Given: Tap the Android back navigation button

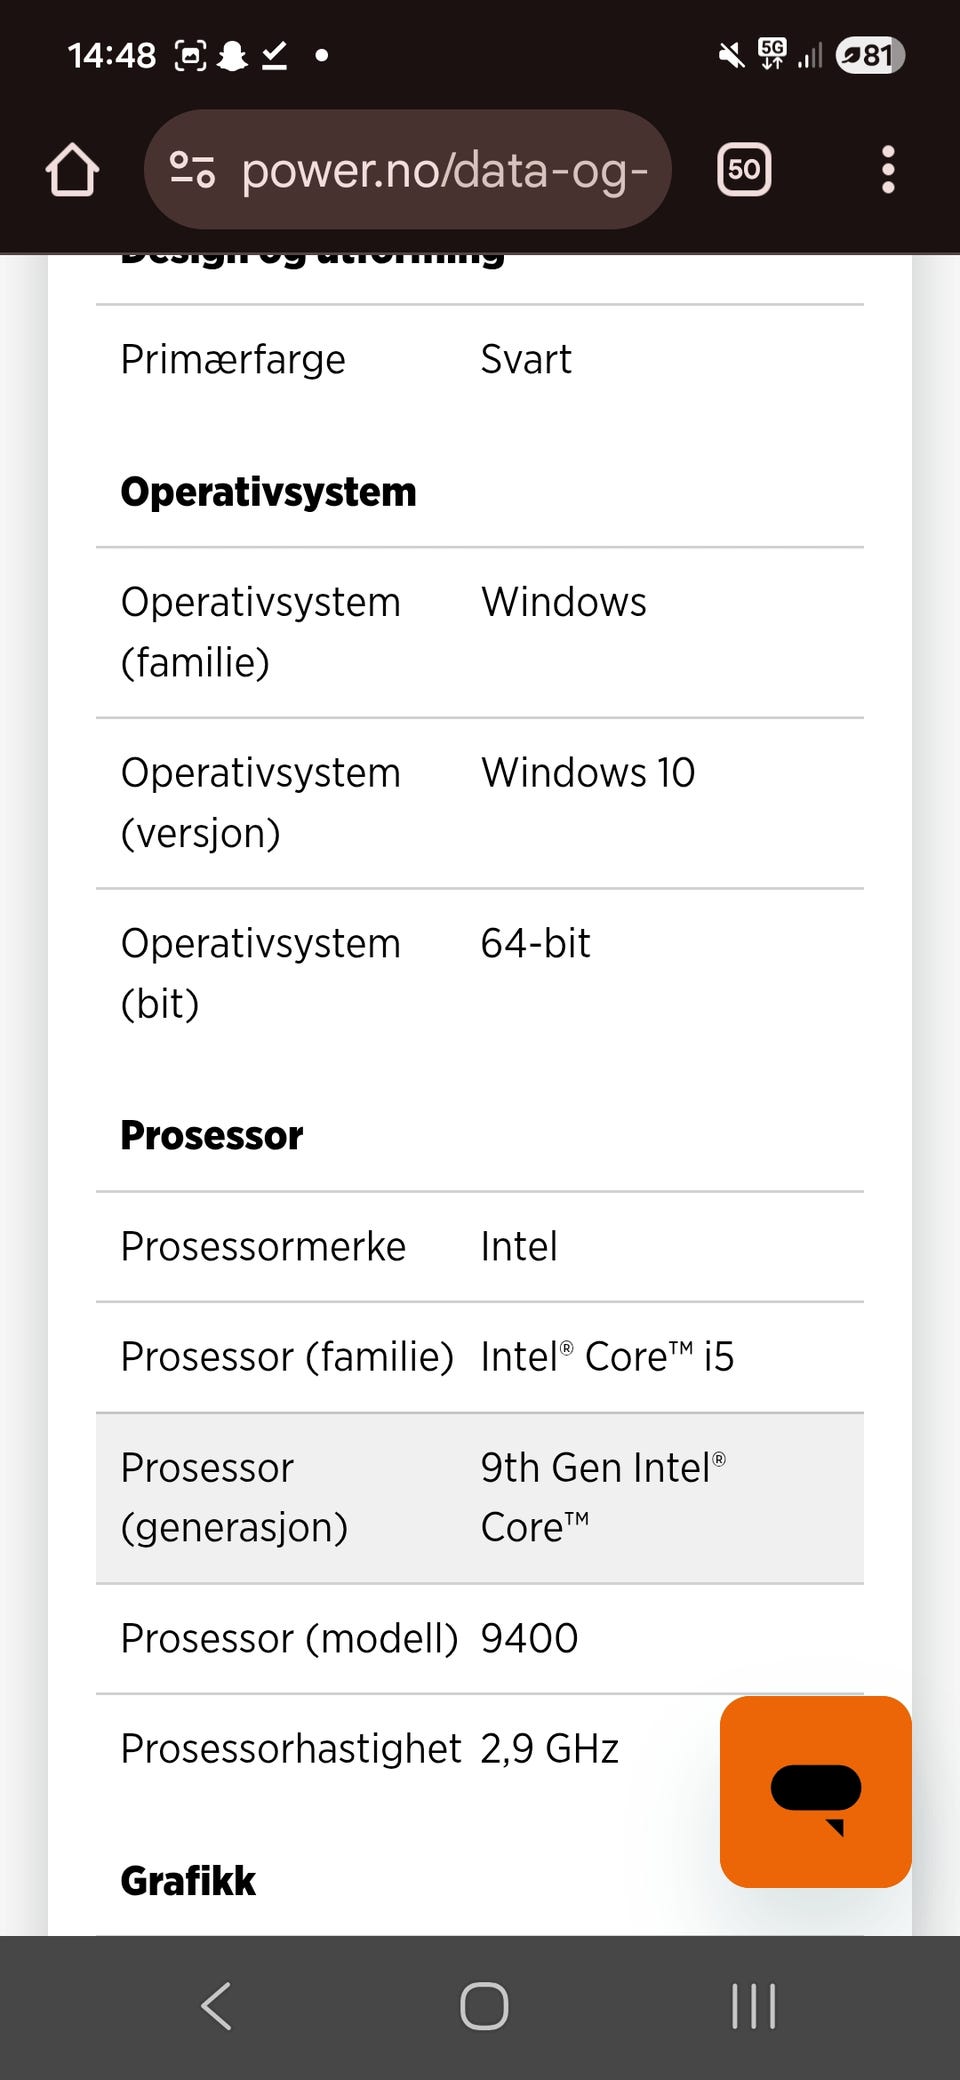Looking at the screenshot, I should pyautogui.click(x=216, y=2006).
